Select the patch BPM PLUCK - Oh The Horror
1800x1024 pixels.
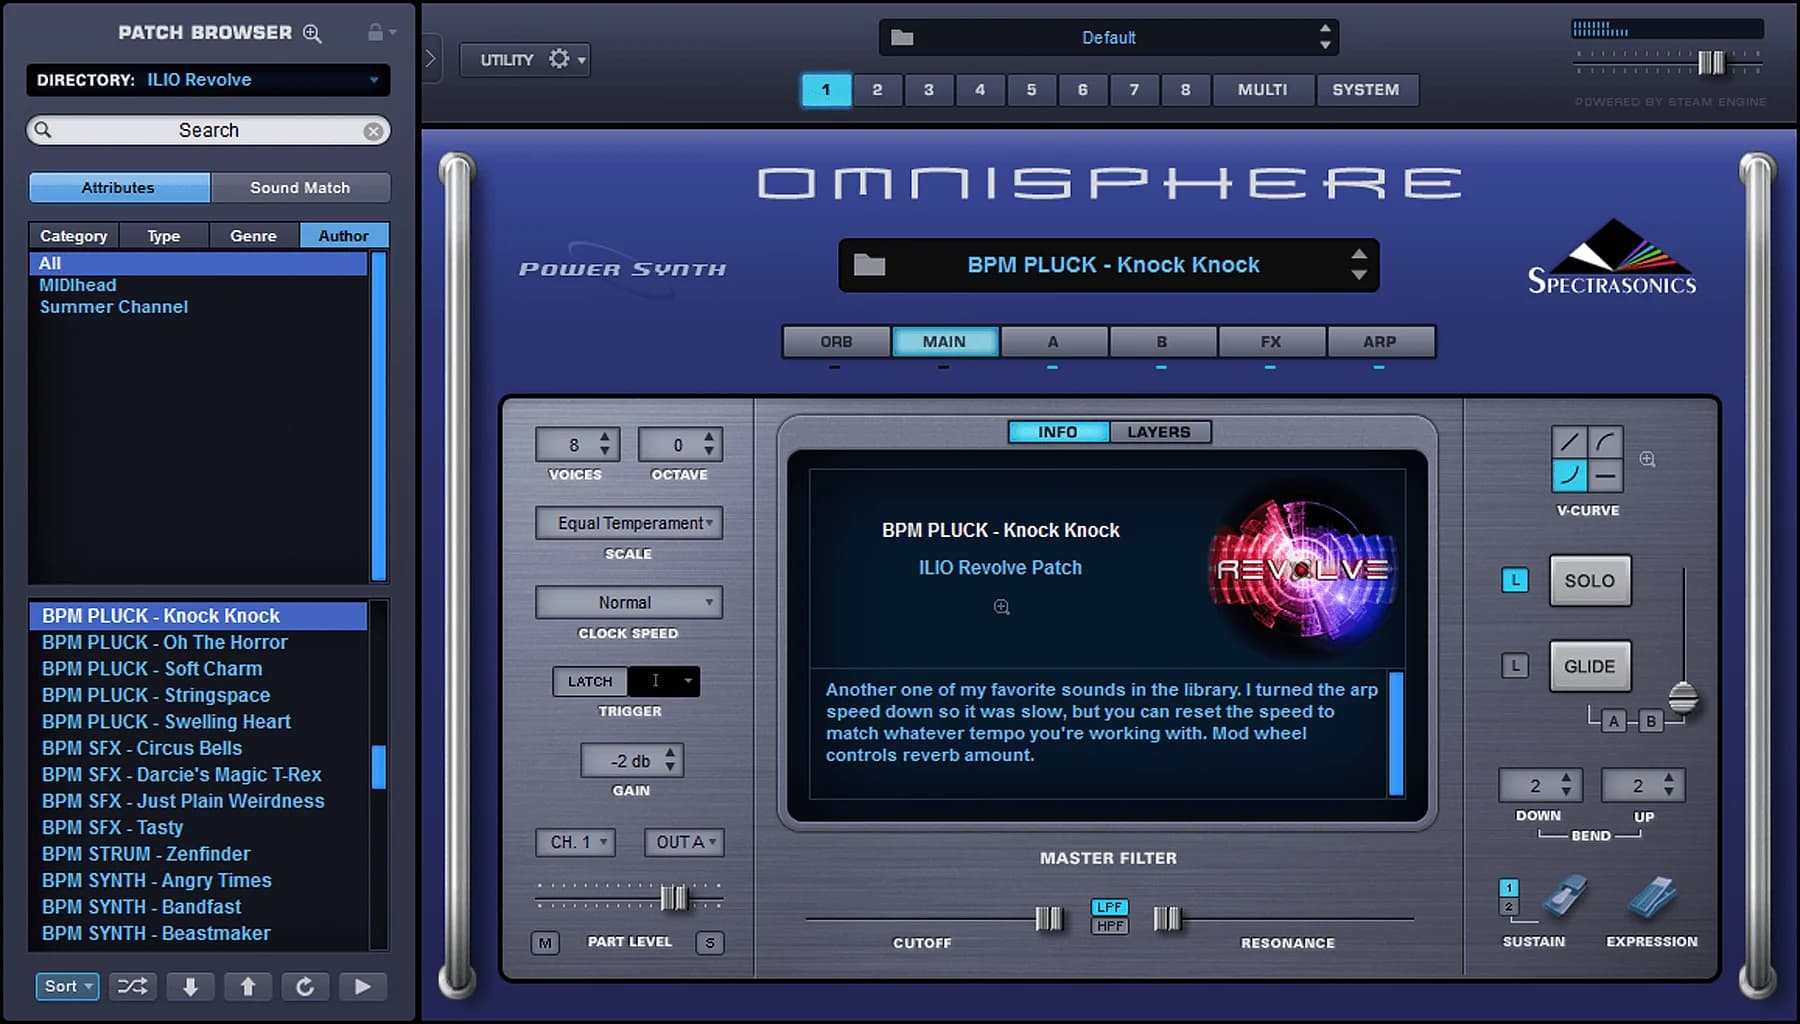coord(164,642)
